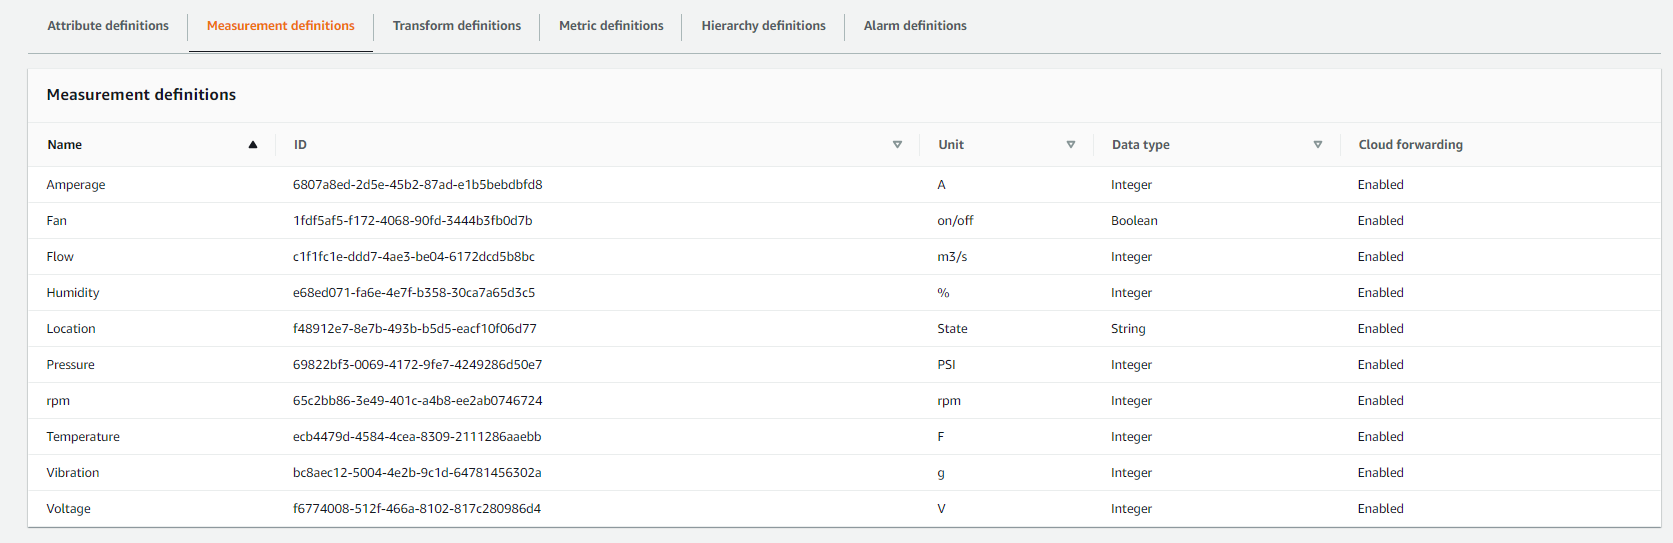Click the Data type sort arrow
1673x543 pixels.
1317,145
